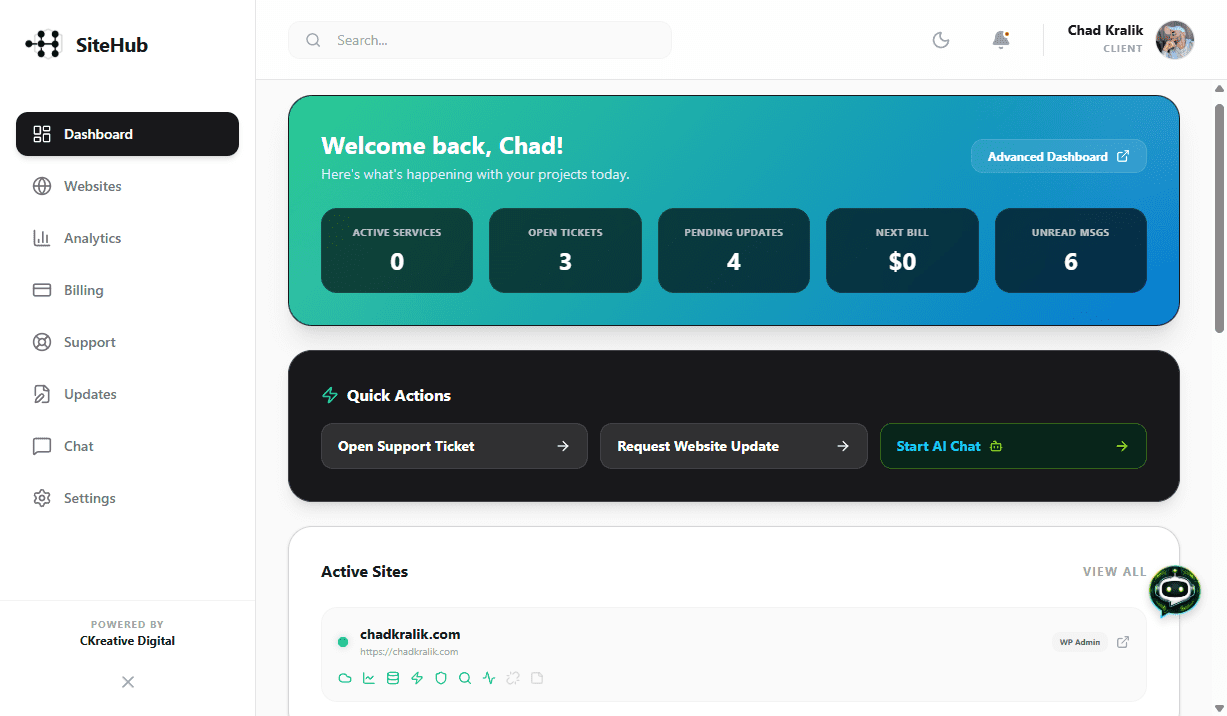This screenshot has height=716, width=1227.
Task: Open the Chad Kralik profile avatar menu
Action: 1174,40
